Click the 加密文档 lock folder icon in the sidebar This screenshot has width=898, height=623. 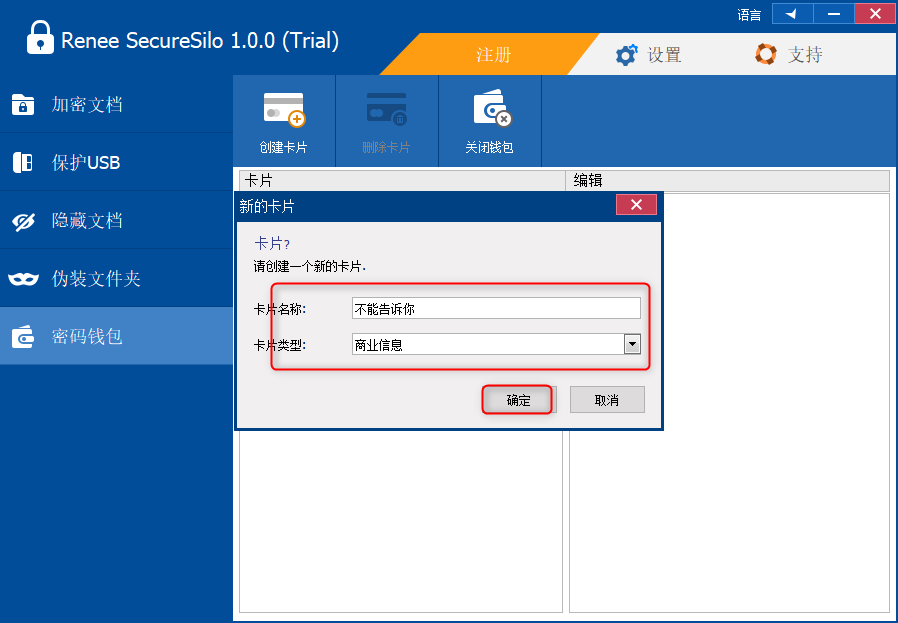23,104
